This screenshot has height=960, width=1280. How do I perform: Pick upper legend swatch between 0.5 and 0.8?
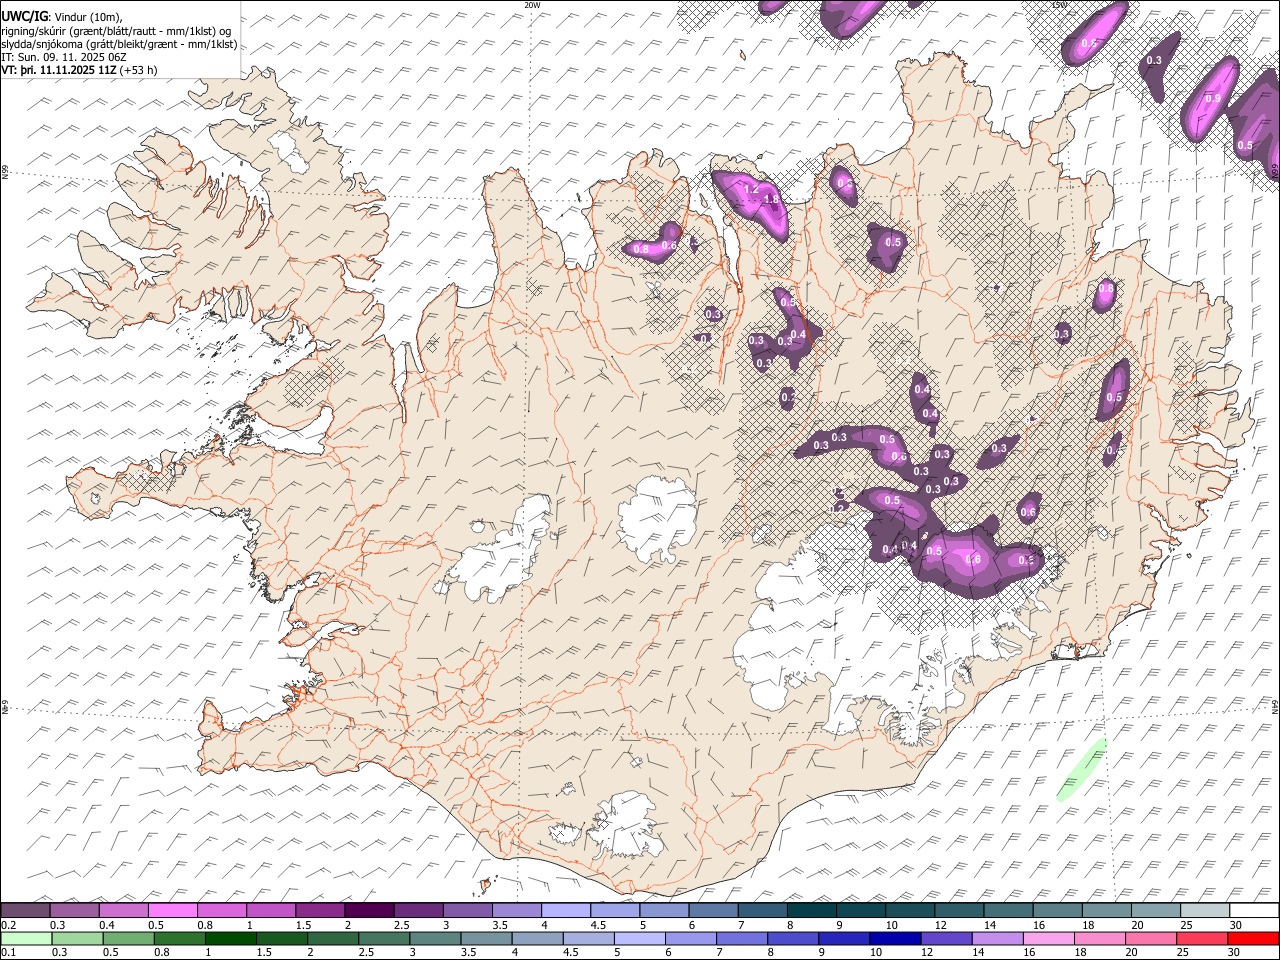tap(173, 910)
